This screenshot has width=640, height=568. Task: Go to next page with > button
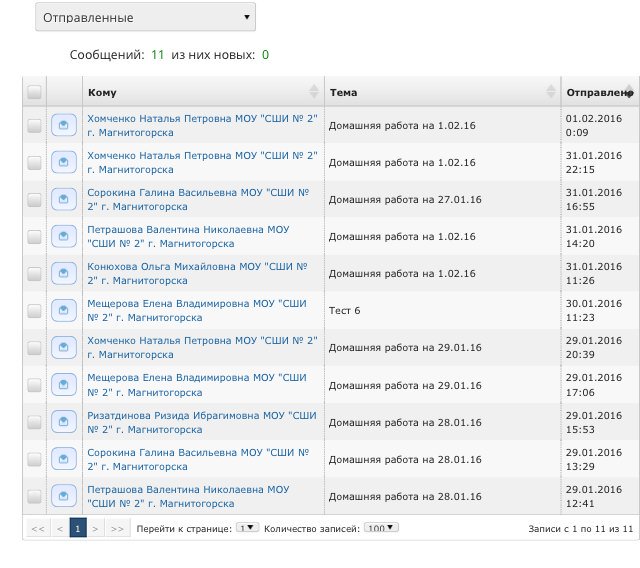click(96, 528)
